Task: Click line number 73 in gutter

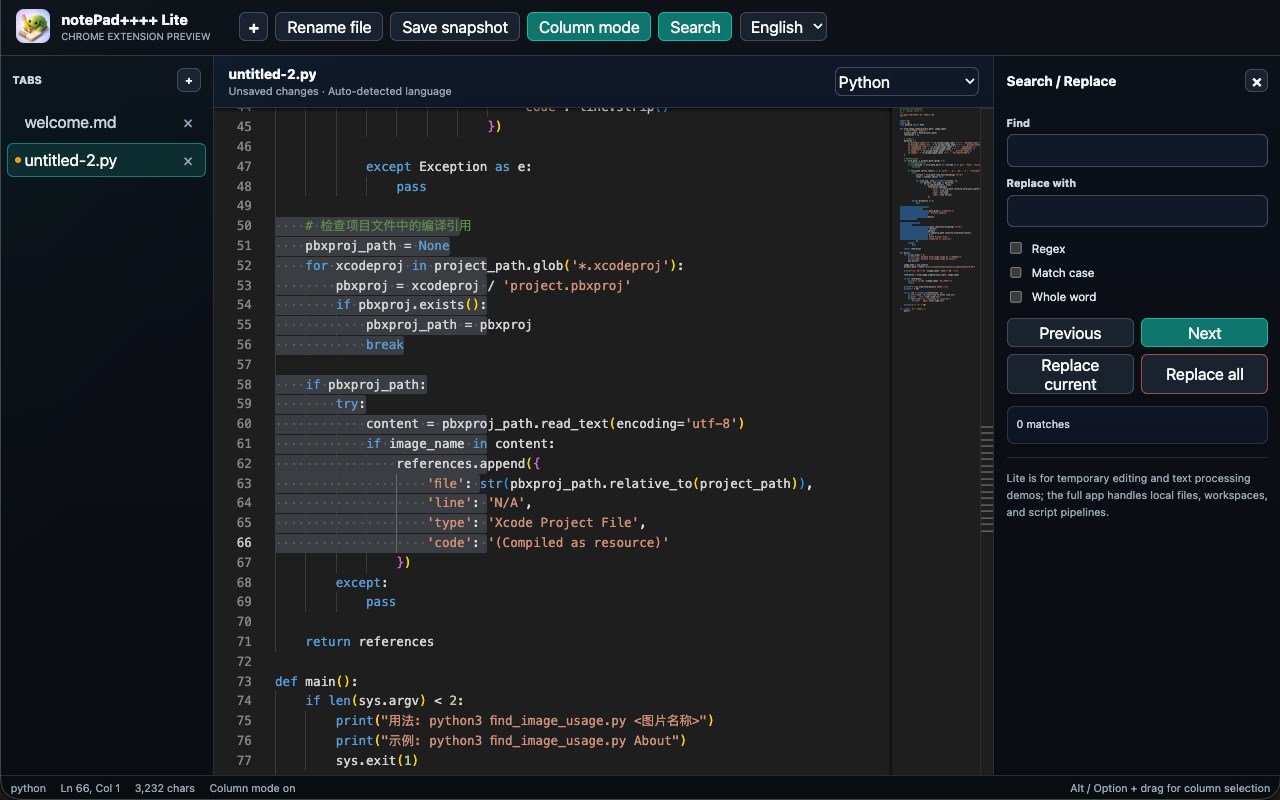Action: pos(244,682)
